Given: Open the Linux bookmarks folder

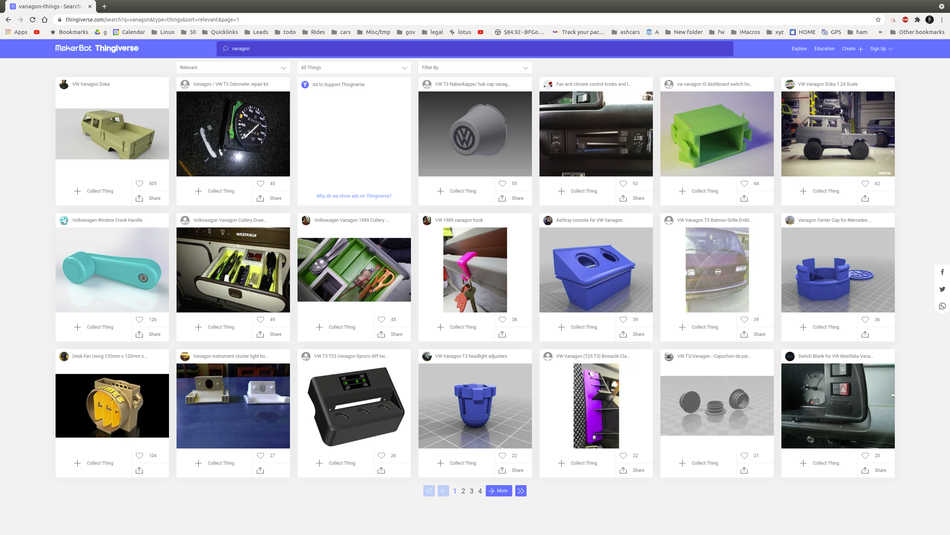Looking at the screenshot, I should [163, 32].
